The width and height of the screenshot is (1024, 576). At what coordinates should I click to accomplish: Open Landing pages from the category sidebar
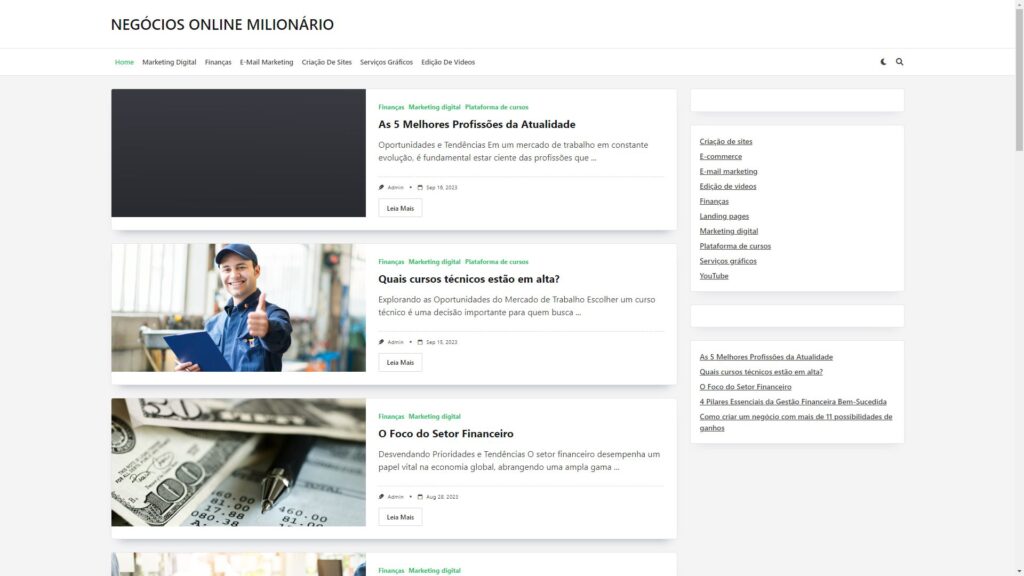(723, 216)
